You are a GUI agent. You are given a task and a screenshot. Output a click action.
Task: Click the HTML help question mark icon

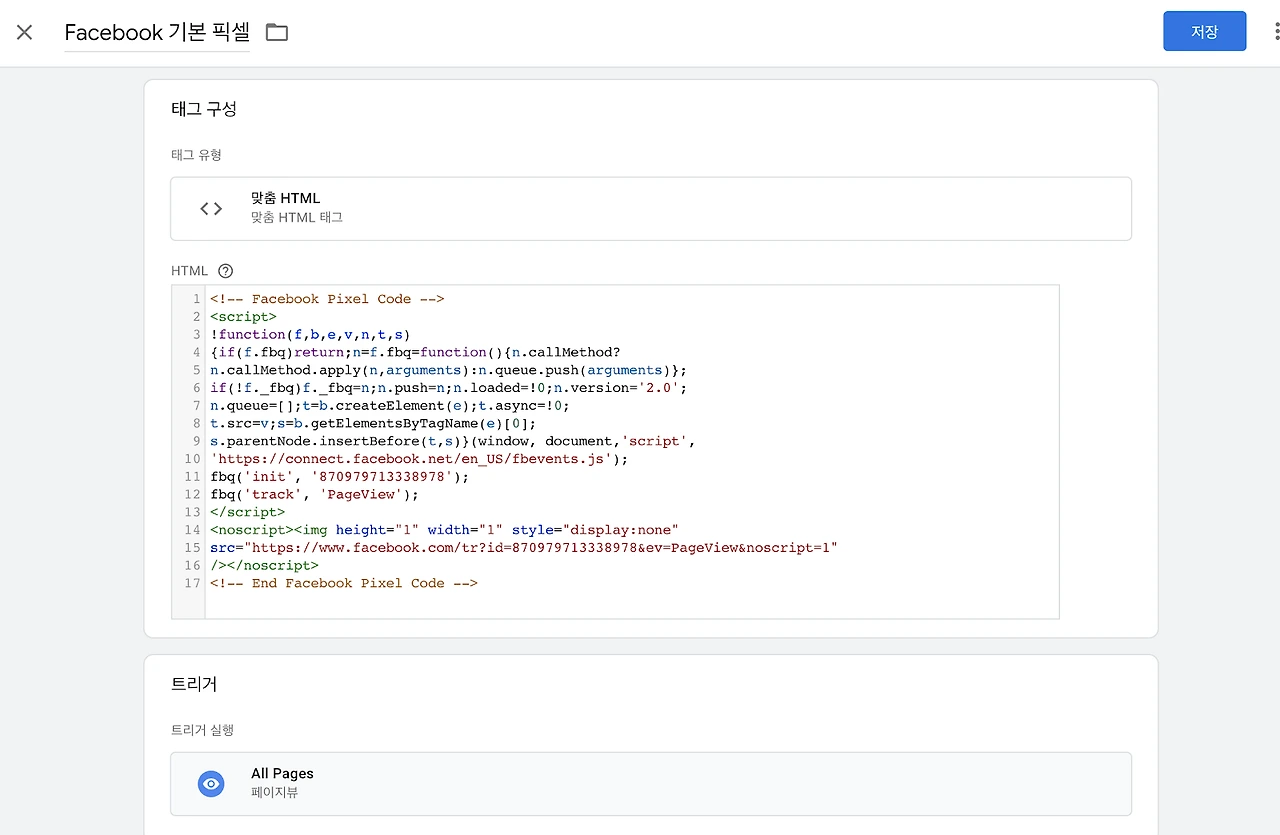225,270
